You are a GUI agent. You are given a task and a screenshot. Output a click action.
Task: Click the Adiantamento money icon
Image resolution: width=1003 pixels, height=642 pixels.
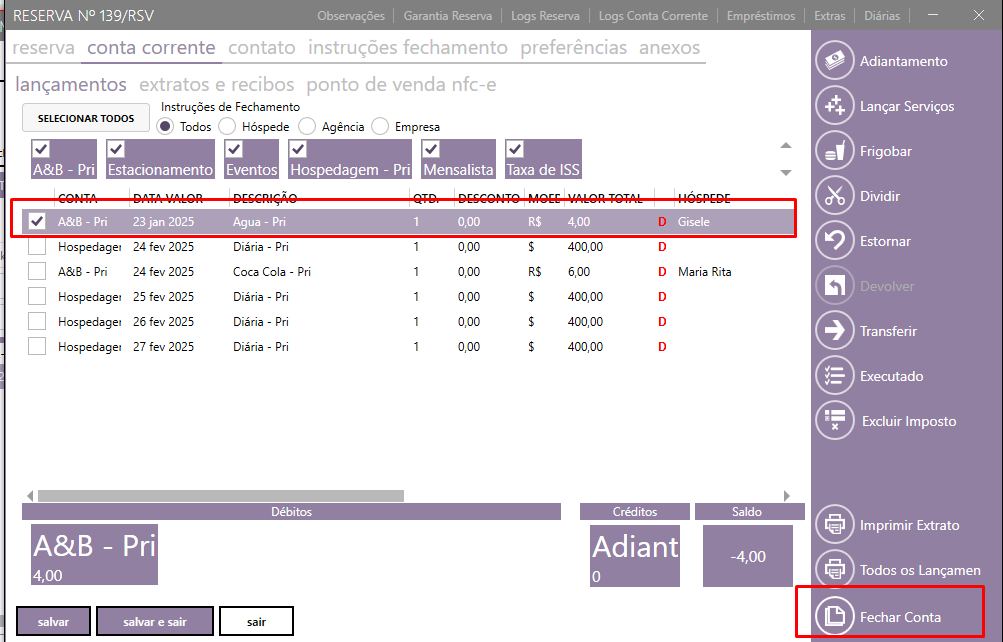pos(834,61)
